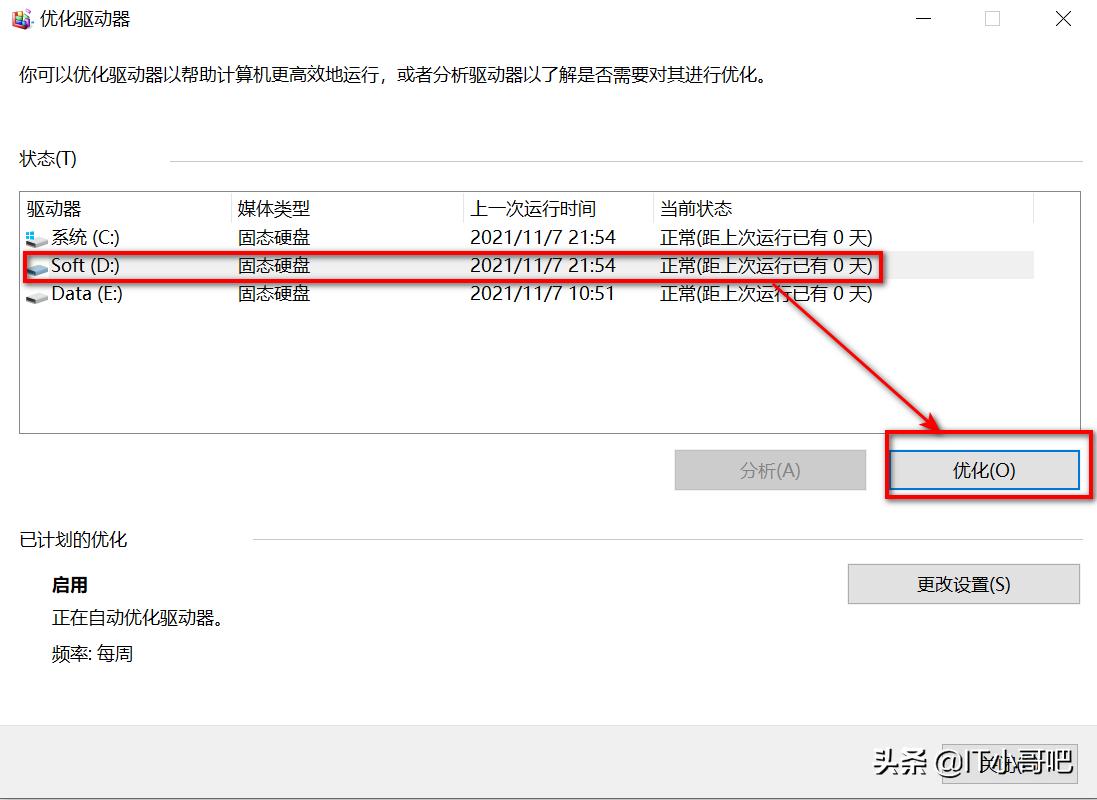Click the Optimize Drives icon in the title bar

click(20, 18)
